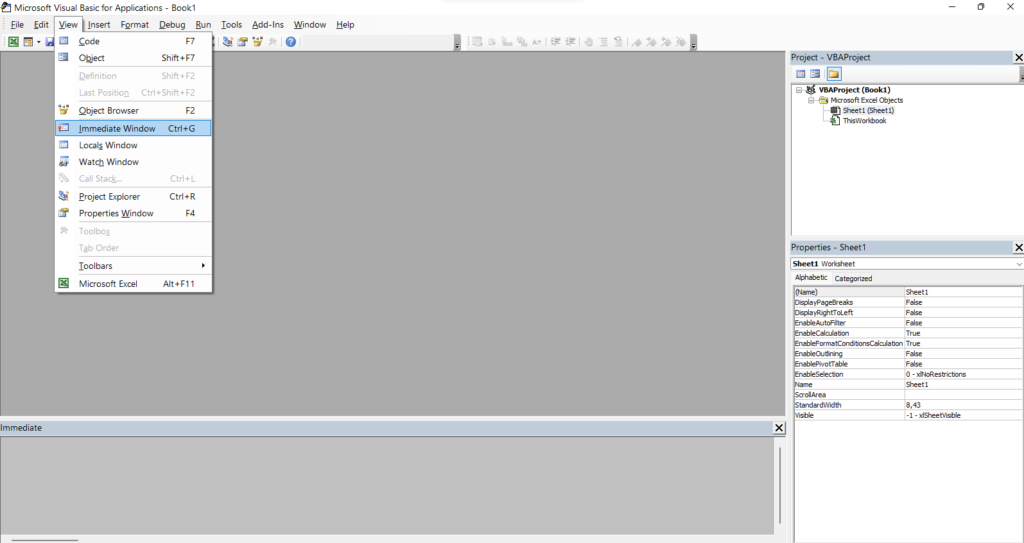Open the Tools menu
Screen dimensions: 1024x543
(x=231, y=25)
